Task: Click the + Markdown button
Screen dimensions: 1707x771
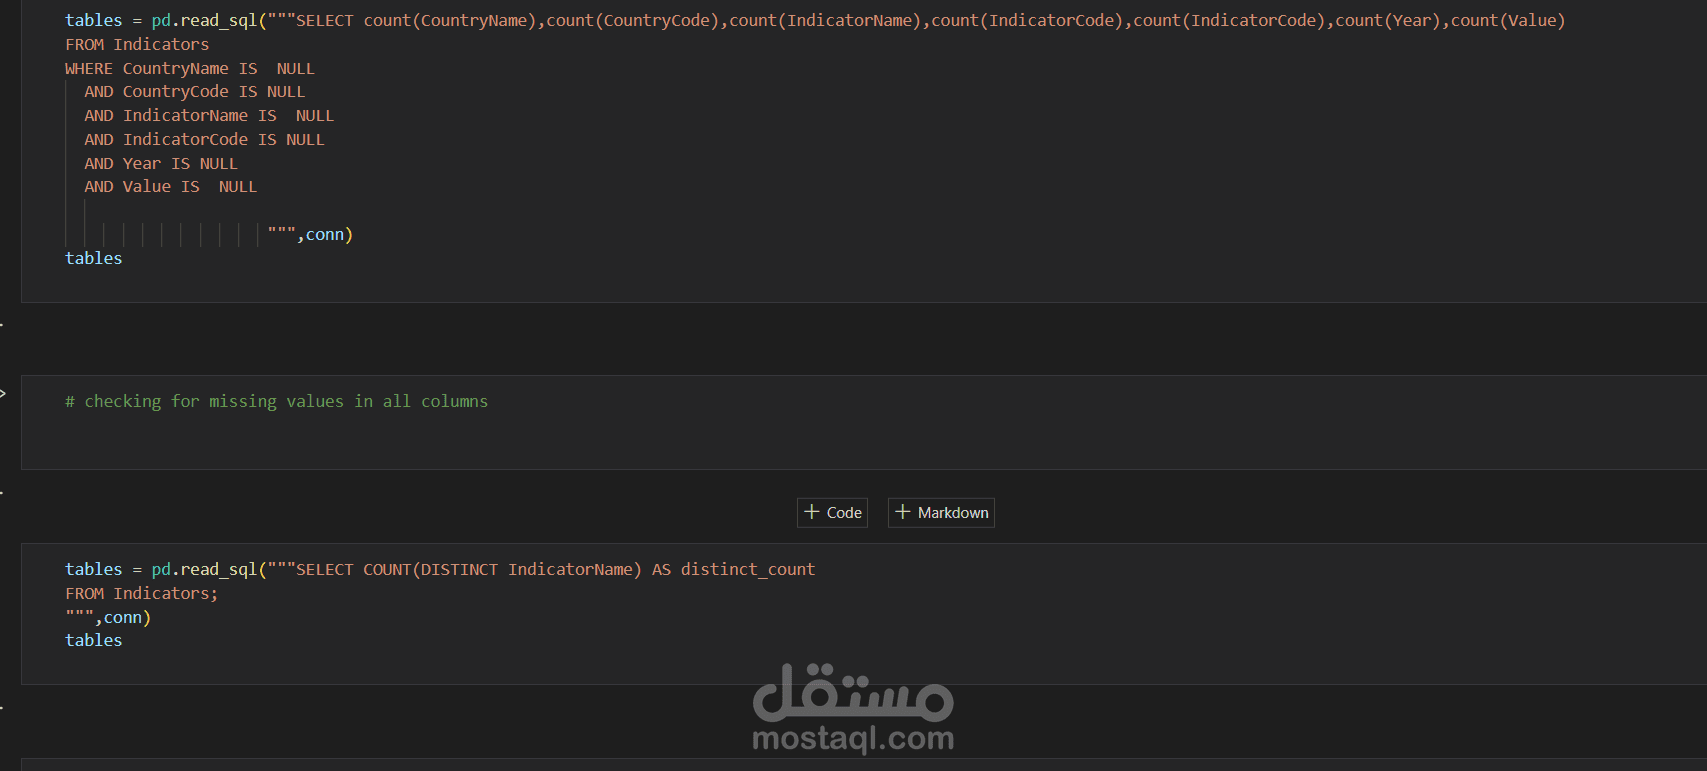Action: click(941, 513)
